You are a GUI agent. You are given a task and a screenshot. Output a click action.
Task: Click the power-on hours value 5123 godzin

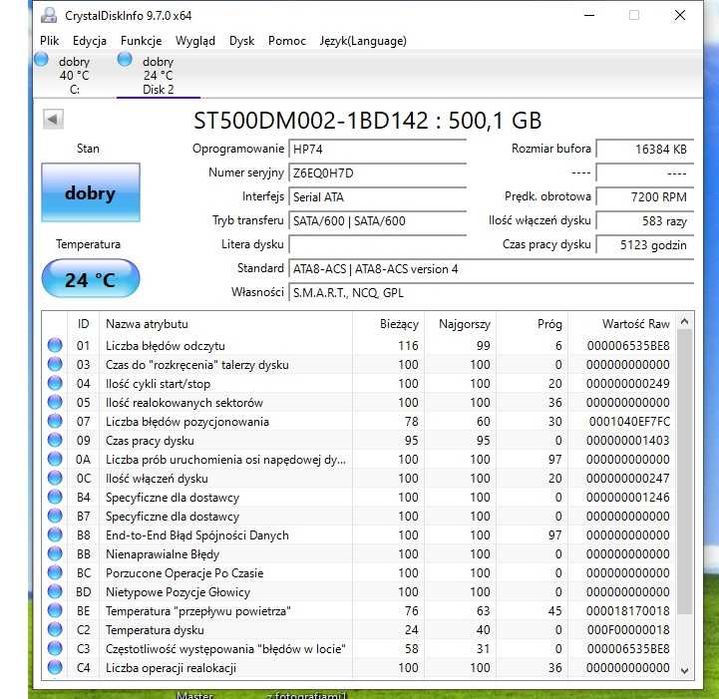click(645, 244)
